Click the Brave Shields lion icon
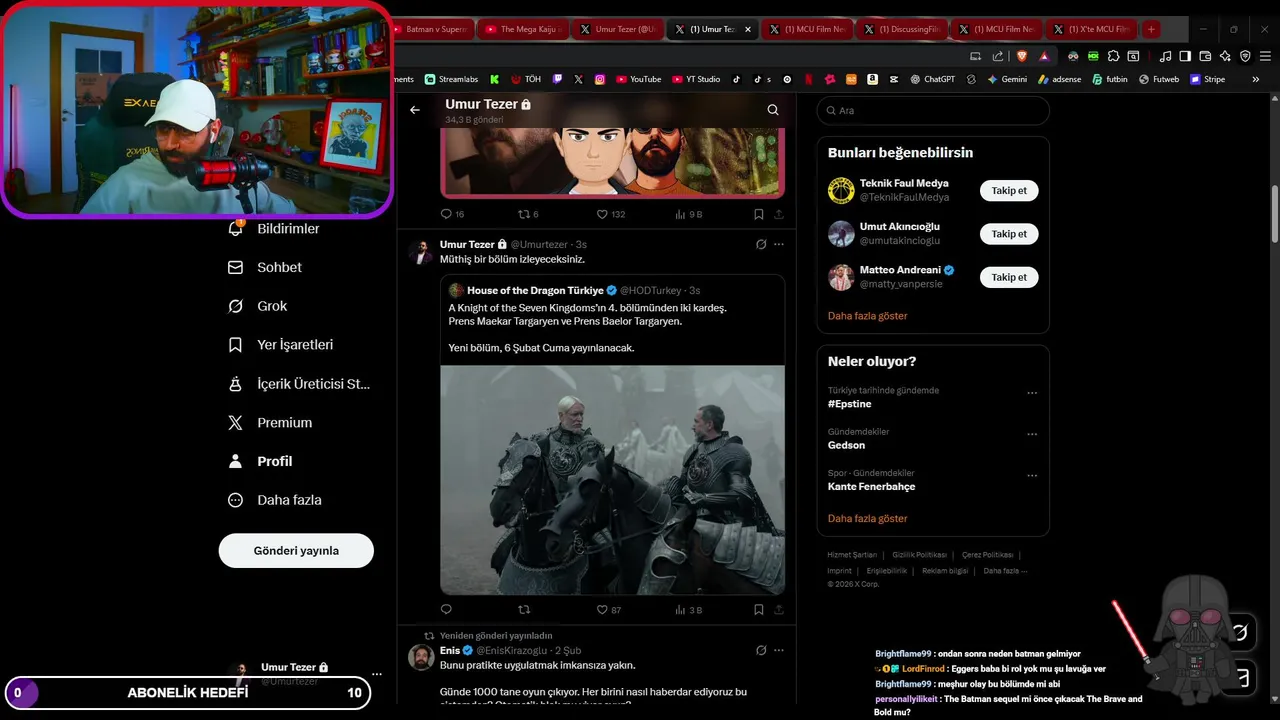The image size is (1280, 720). [x=1023, y=56]
